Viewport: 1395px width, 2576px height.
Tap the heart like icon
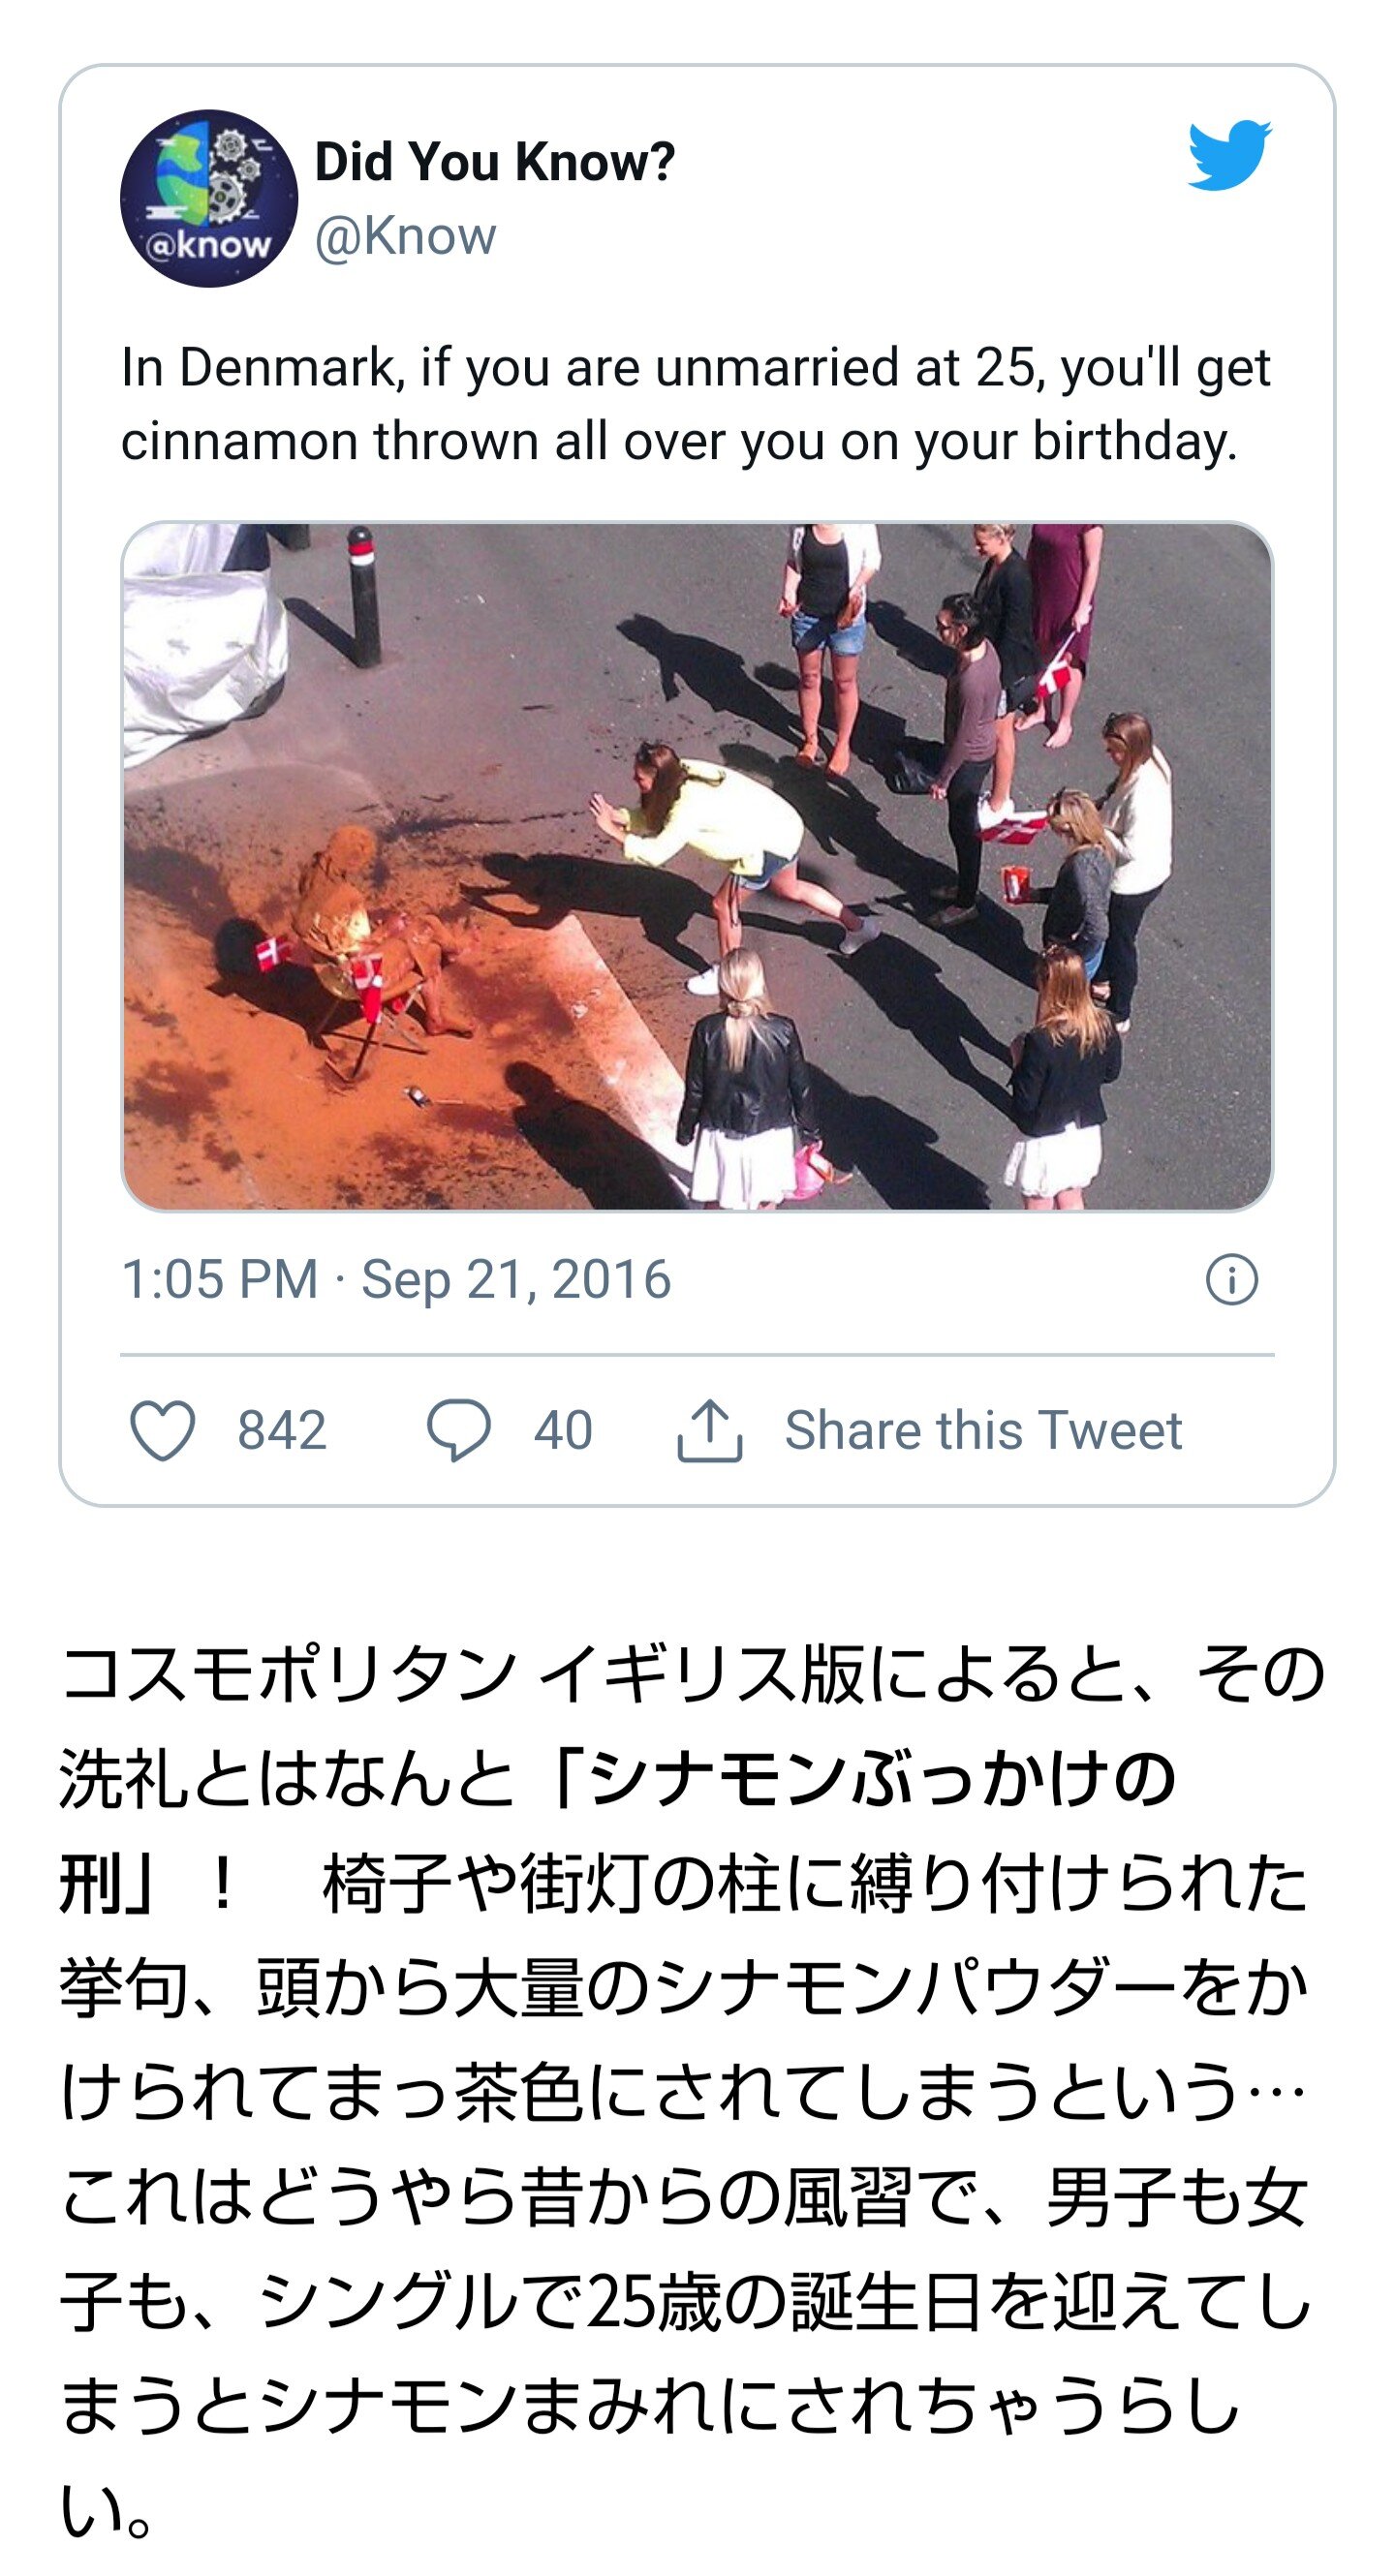163,1430
